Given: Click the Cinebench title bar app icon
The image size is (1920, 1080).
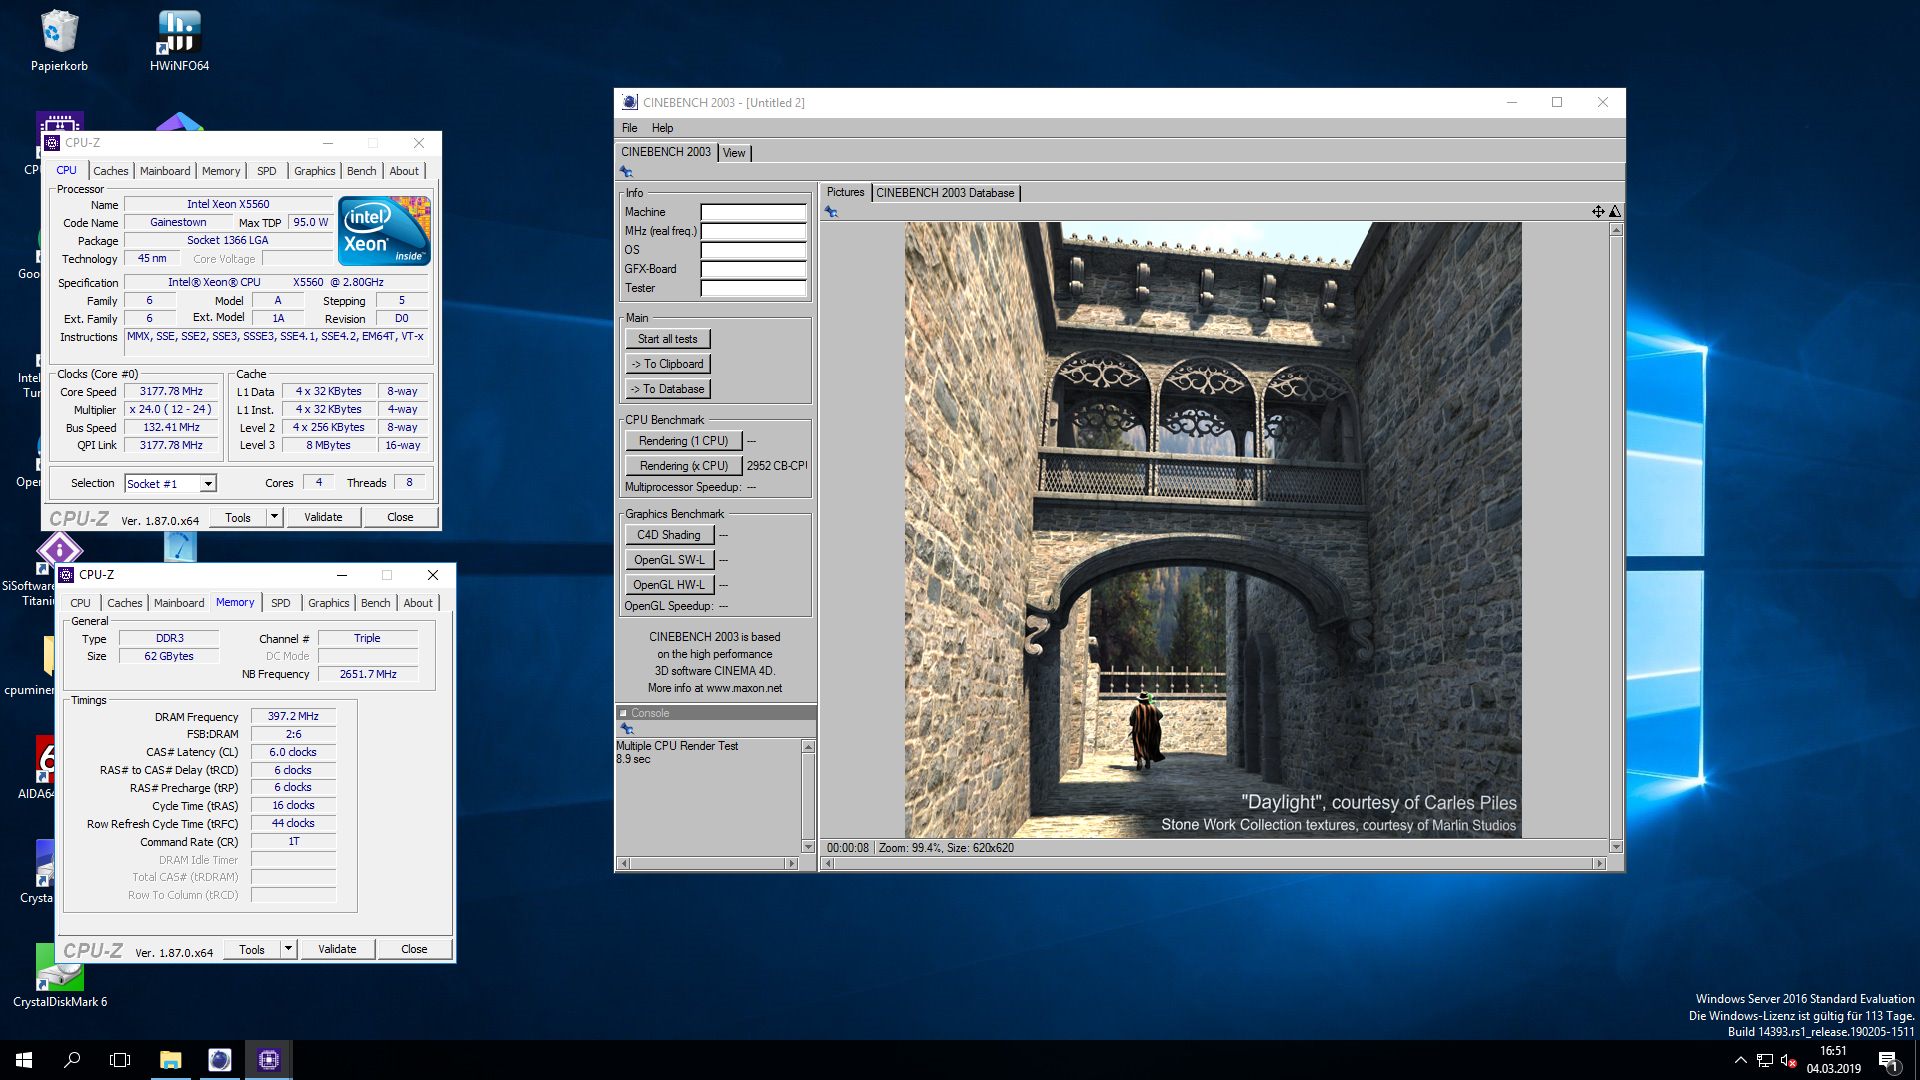Looking at the screenshot, I should [x=630, y=102].
